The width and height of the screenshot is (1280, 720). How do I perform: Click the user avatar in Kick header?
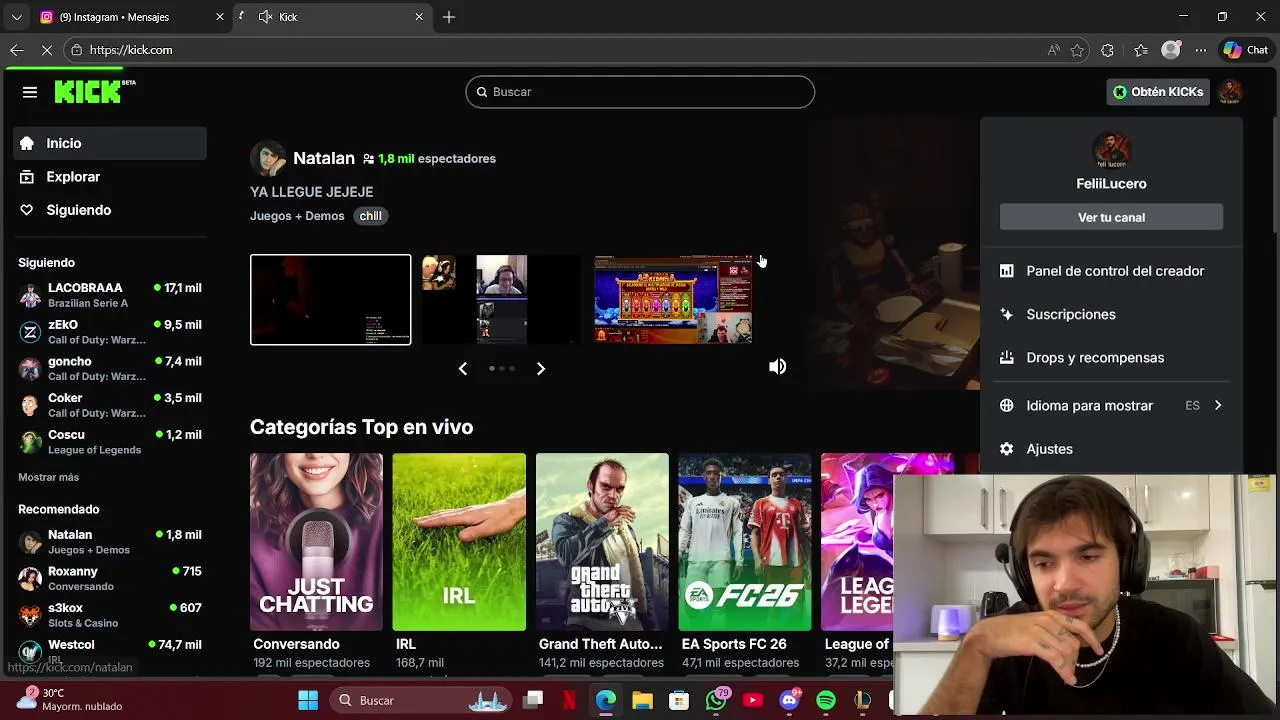coord(1230,92)
